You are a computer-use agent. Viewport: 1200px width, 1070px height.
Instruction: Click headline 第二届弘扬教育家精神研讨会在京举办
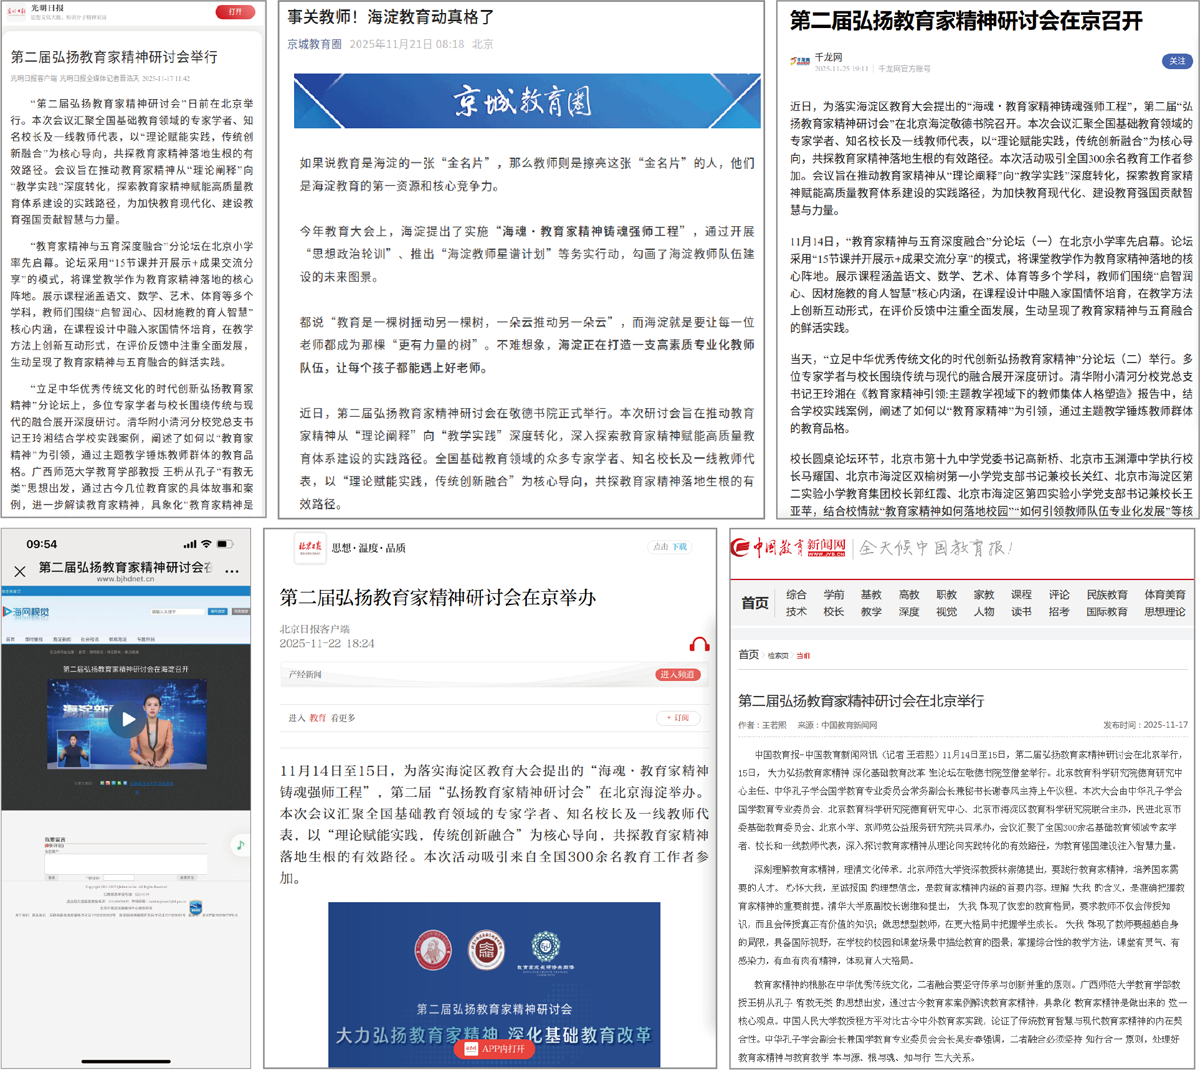pyautogui.click(x=438, y=598)
